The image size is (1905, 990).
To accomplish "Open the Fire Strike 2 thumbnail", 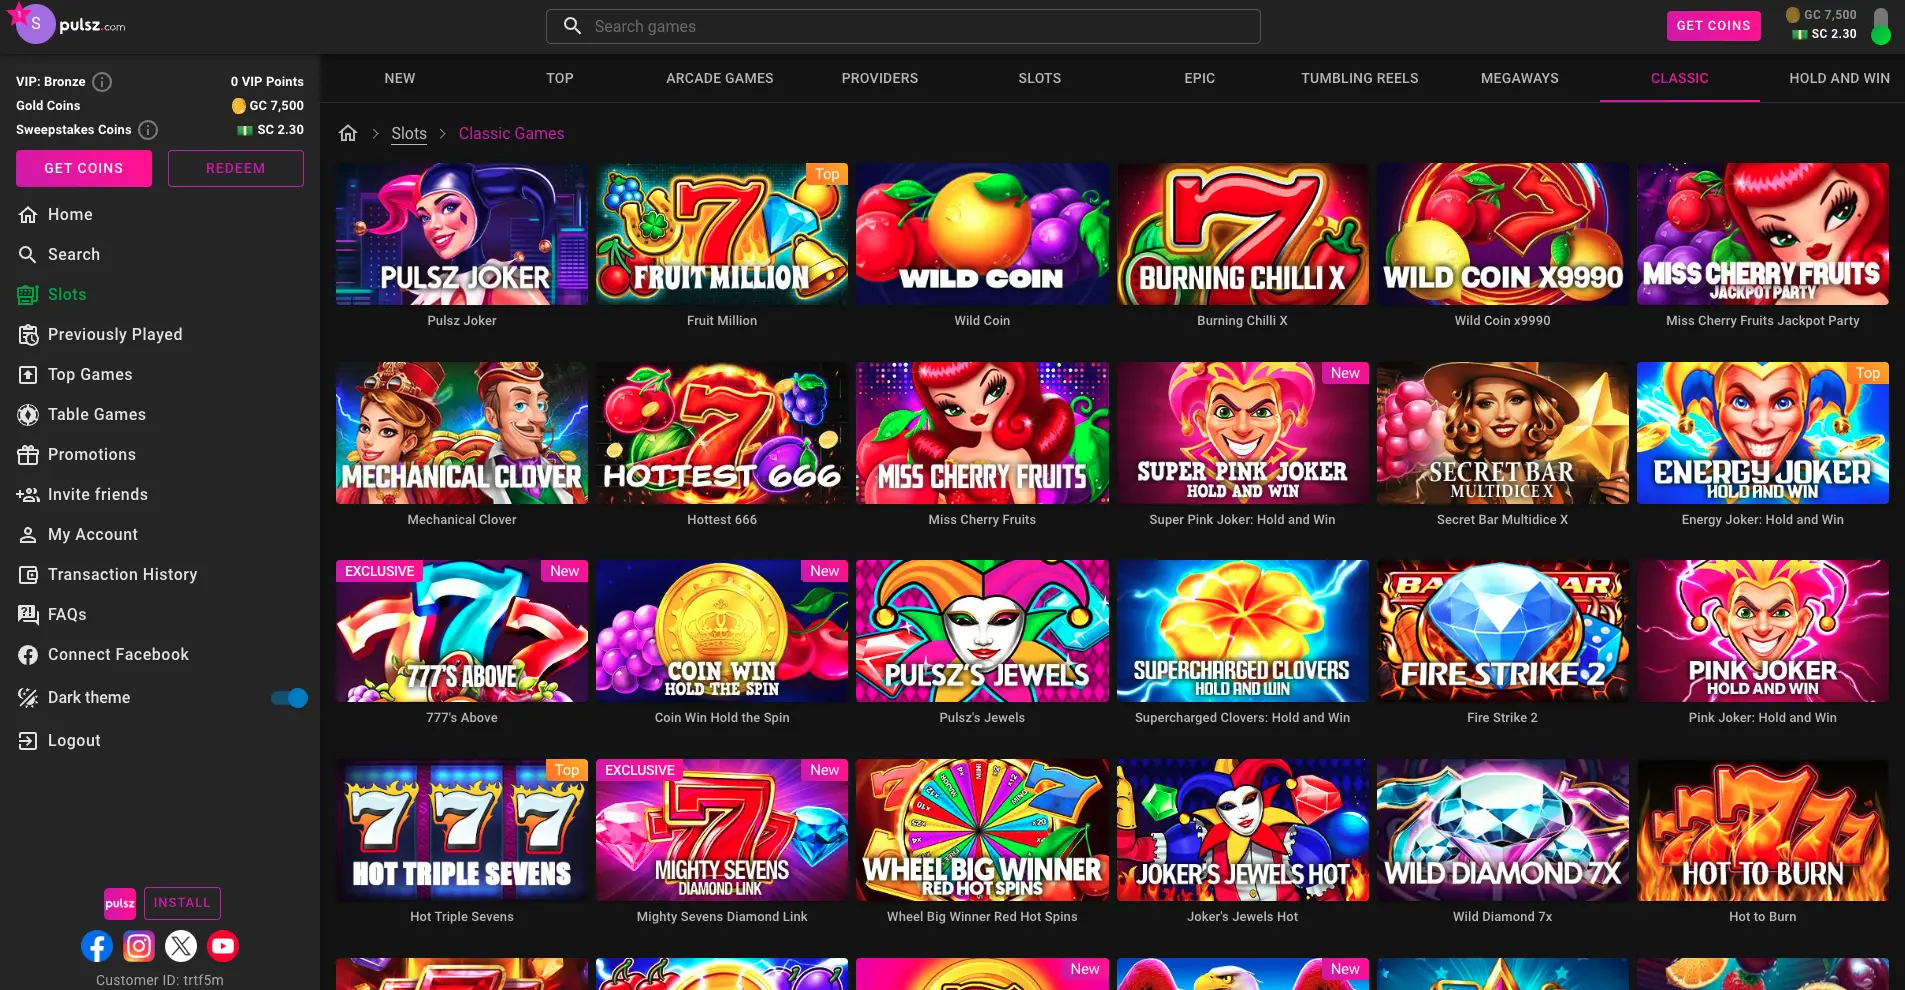I will coord(1503,631).
